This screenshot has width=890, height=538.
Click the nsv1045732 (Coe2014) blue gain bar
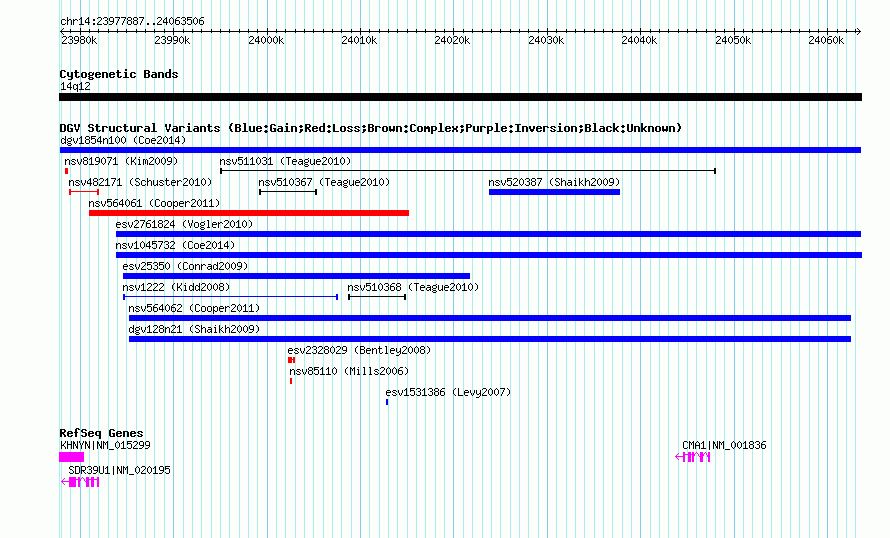point(489,255)
